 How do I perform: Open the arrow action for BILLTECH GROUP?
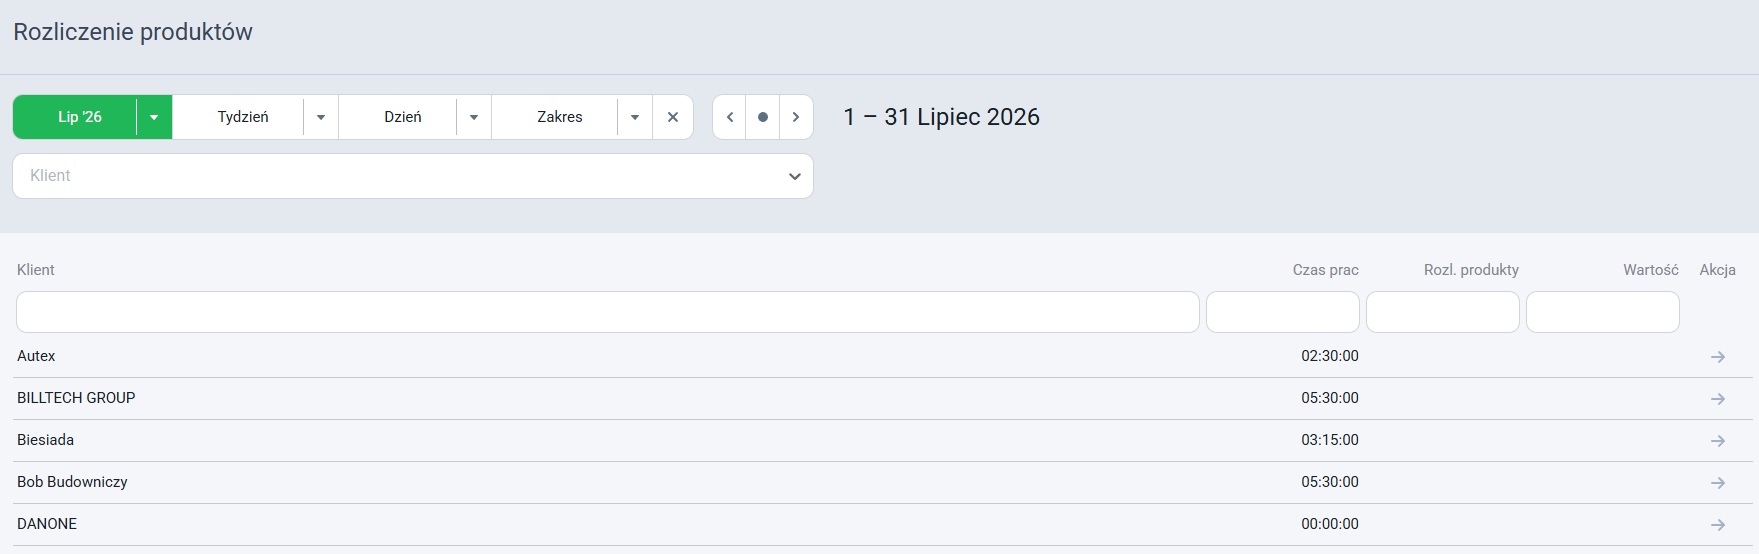pyautogui.click(x=1717, y=399)
